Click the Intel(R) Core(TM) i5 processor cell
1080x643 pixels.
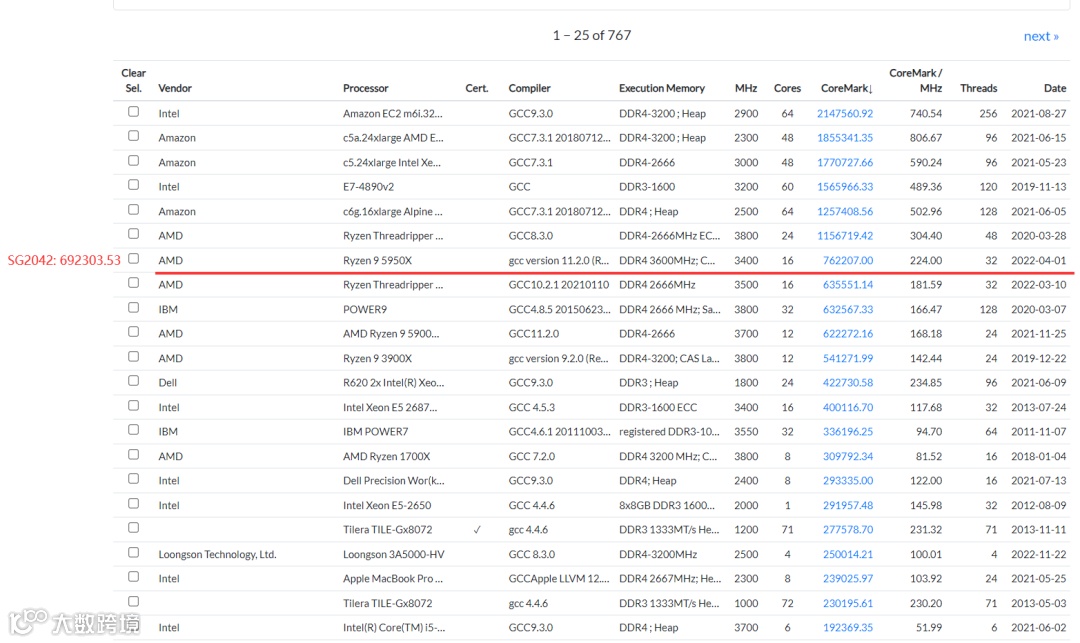click(x=394, y=627)
